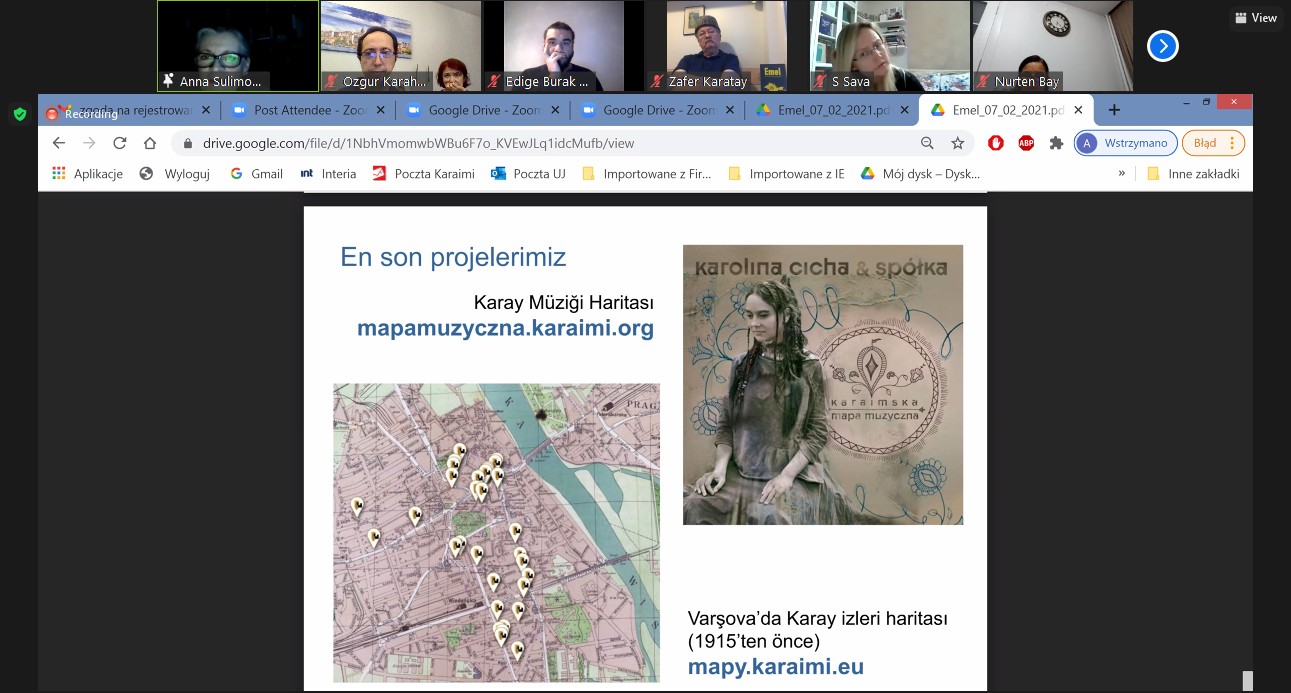Close the active Emel_07_02_2021.pdf tab
The height and width of the screenshot is (693, 1291).
tap(1078, 110)
